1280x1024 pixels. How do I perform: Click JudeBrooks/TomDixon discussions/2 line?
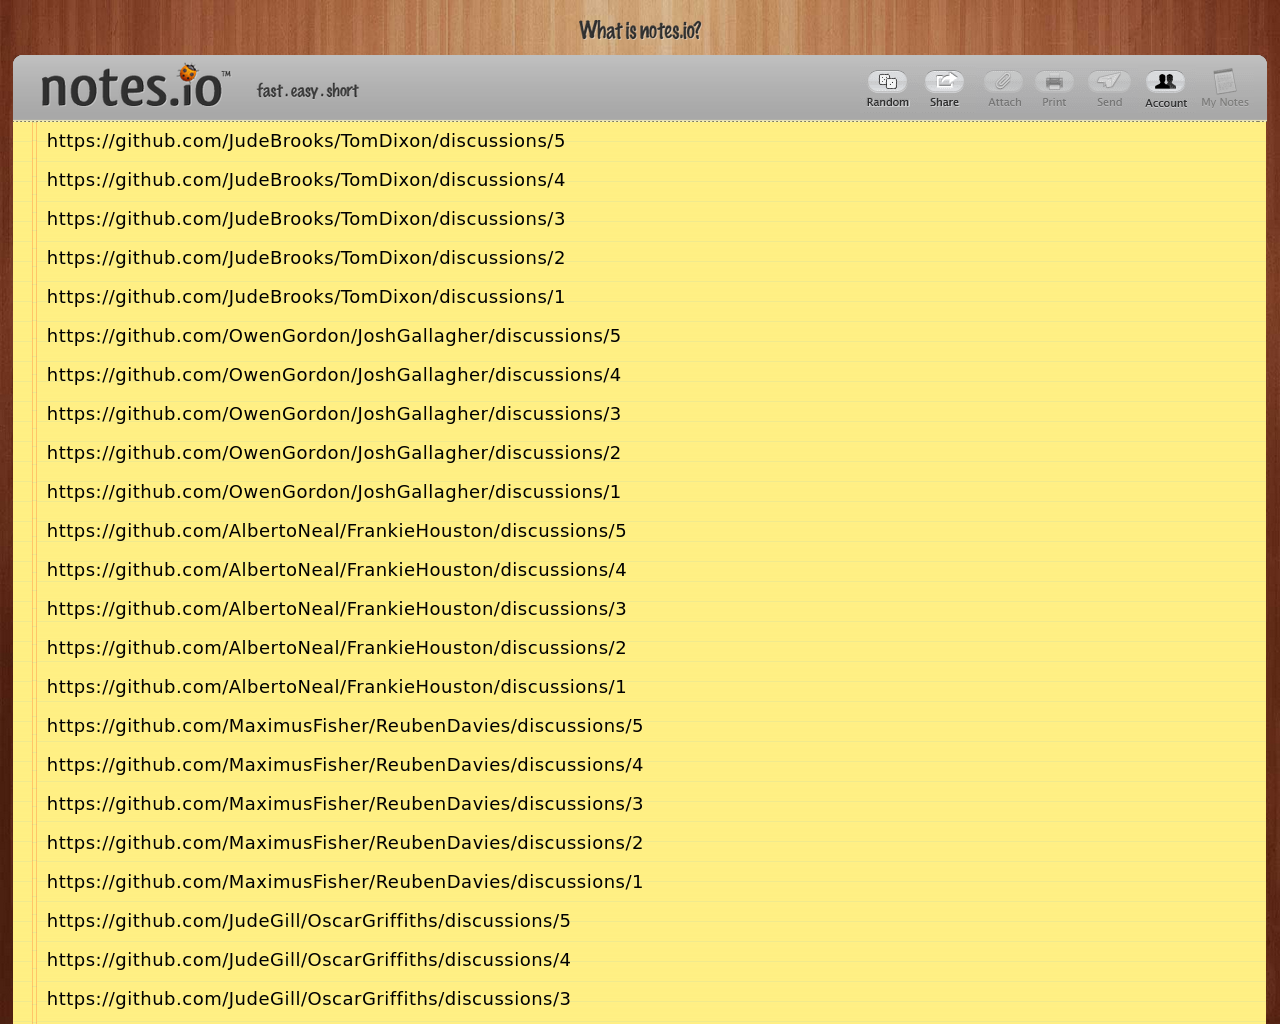click(306, 258)
